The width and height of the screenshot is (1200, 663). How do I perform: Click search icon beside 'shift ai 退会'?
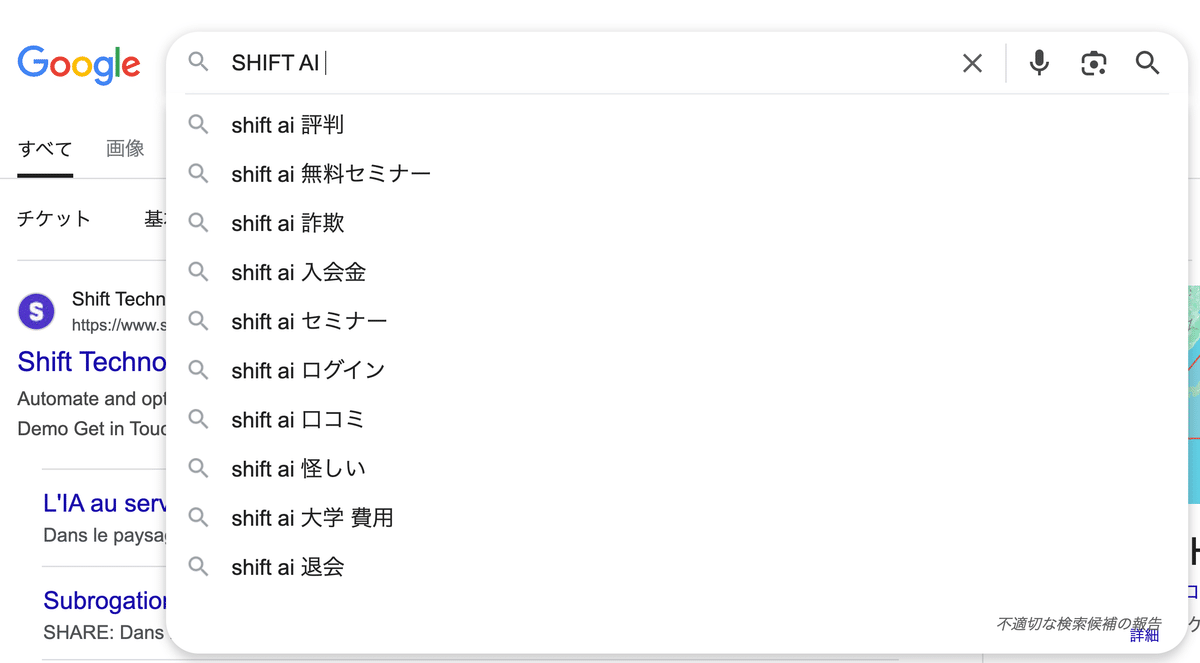pos(199,567)
